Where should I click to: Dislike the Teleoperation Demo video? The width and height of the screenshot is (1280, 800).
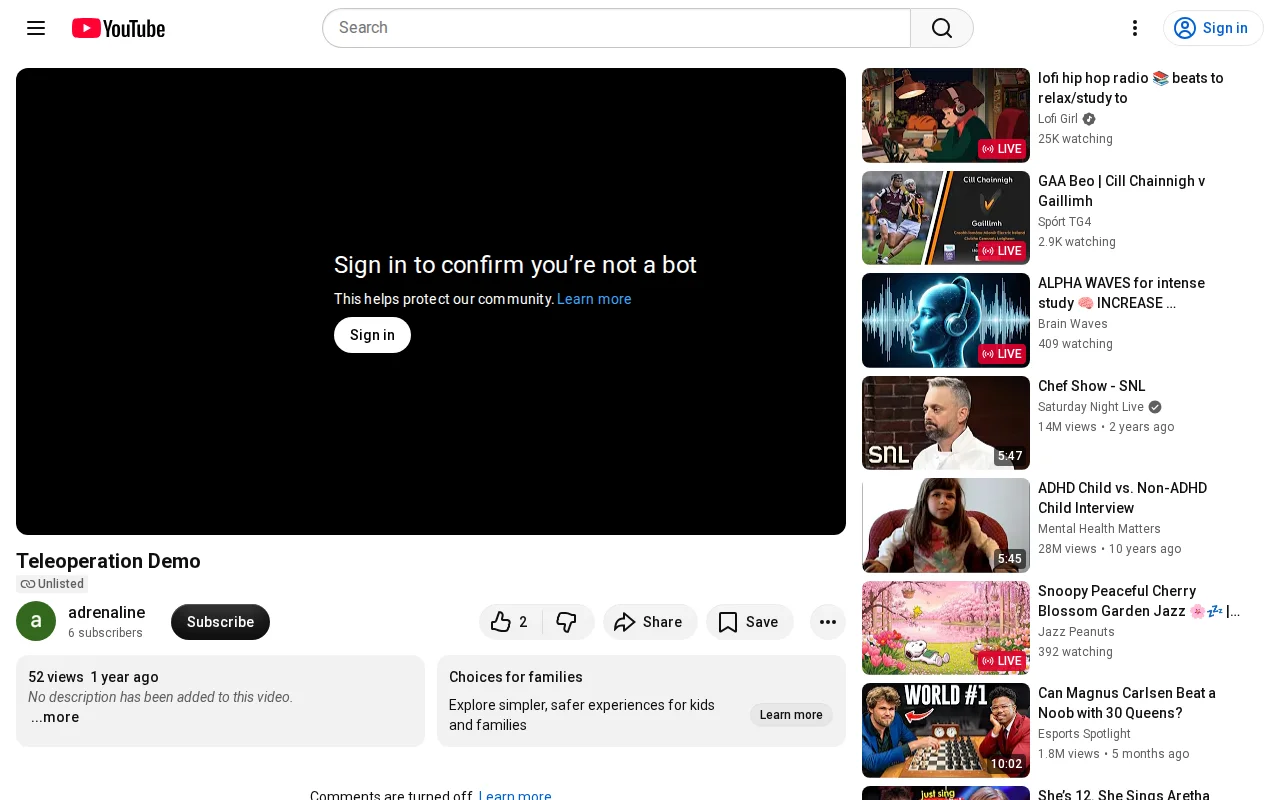568,622
